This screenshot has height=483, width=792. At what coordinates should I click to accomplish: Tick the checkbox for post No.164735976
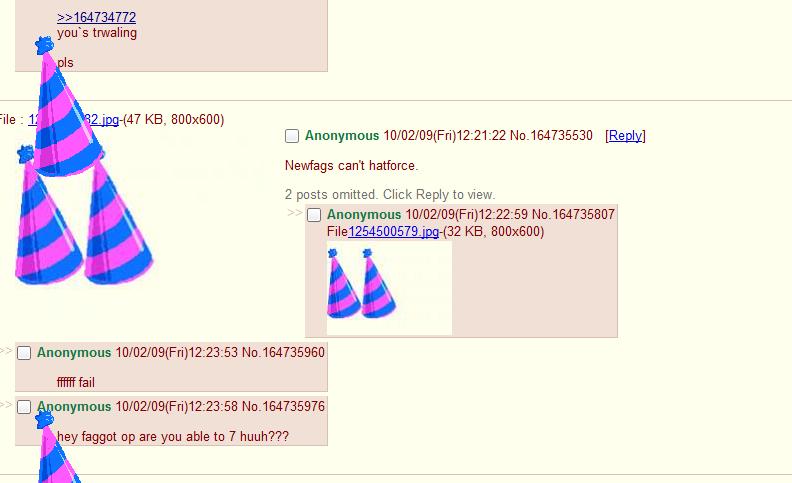coord(24,407)
